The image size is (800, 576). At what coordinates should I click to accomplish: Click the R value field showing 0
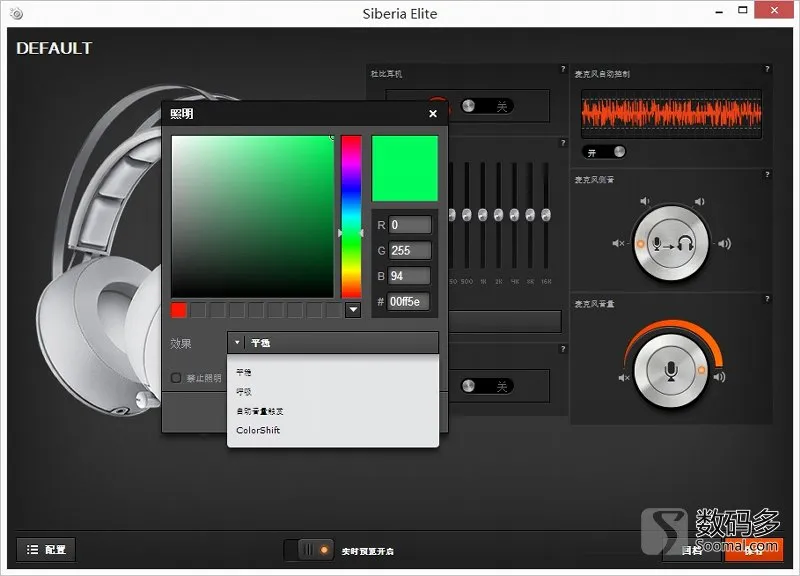(x=410, y=225)
